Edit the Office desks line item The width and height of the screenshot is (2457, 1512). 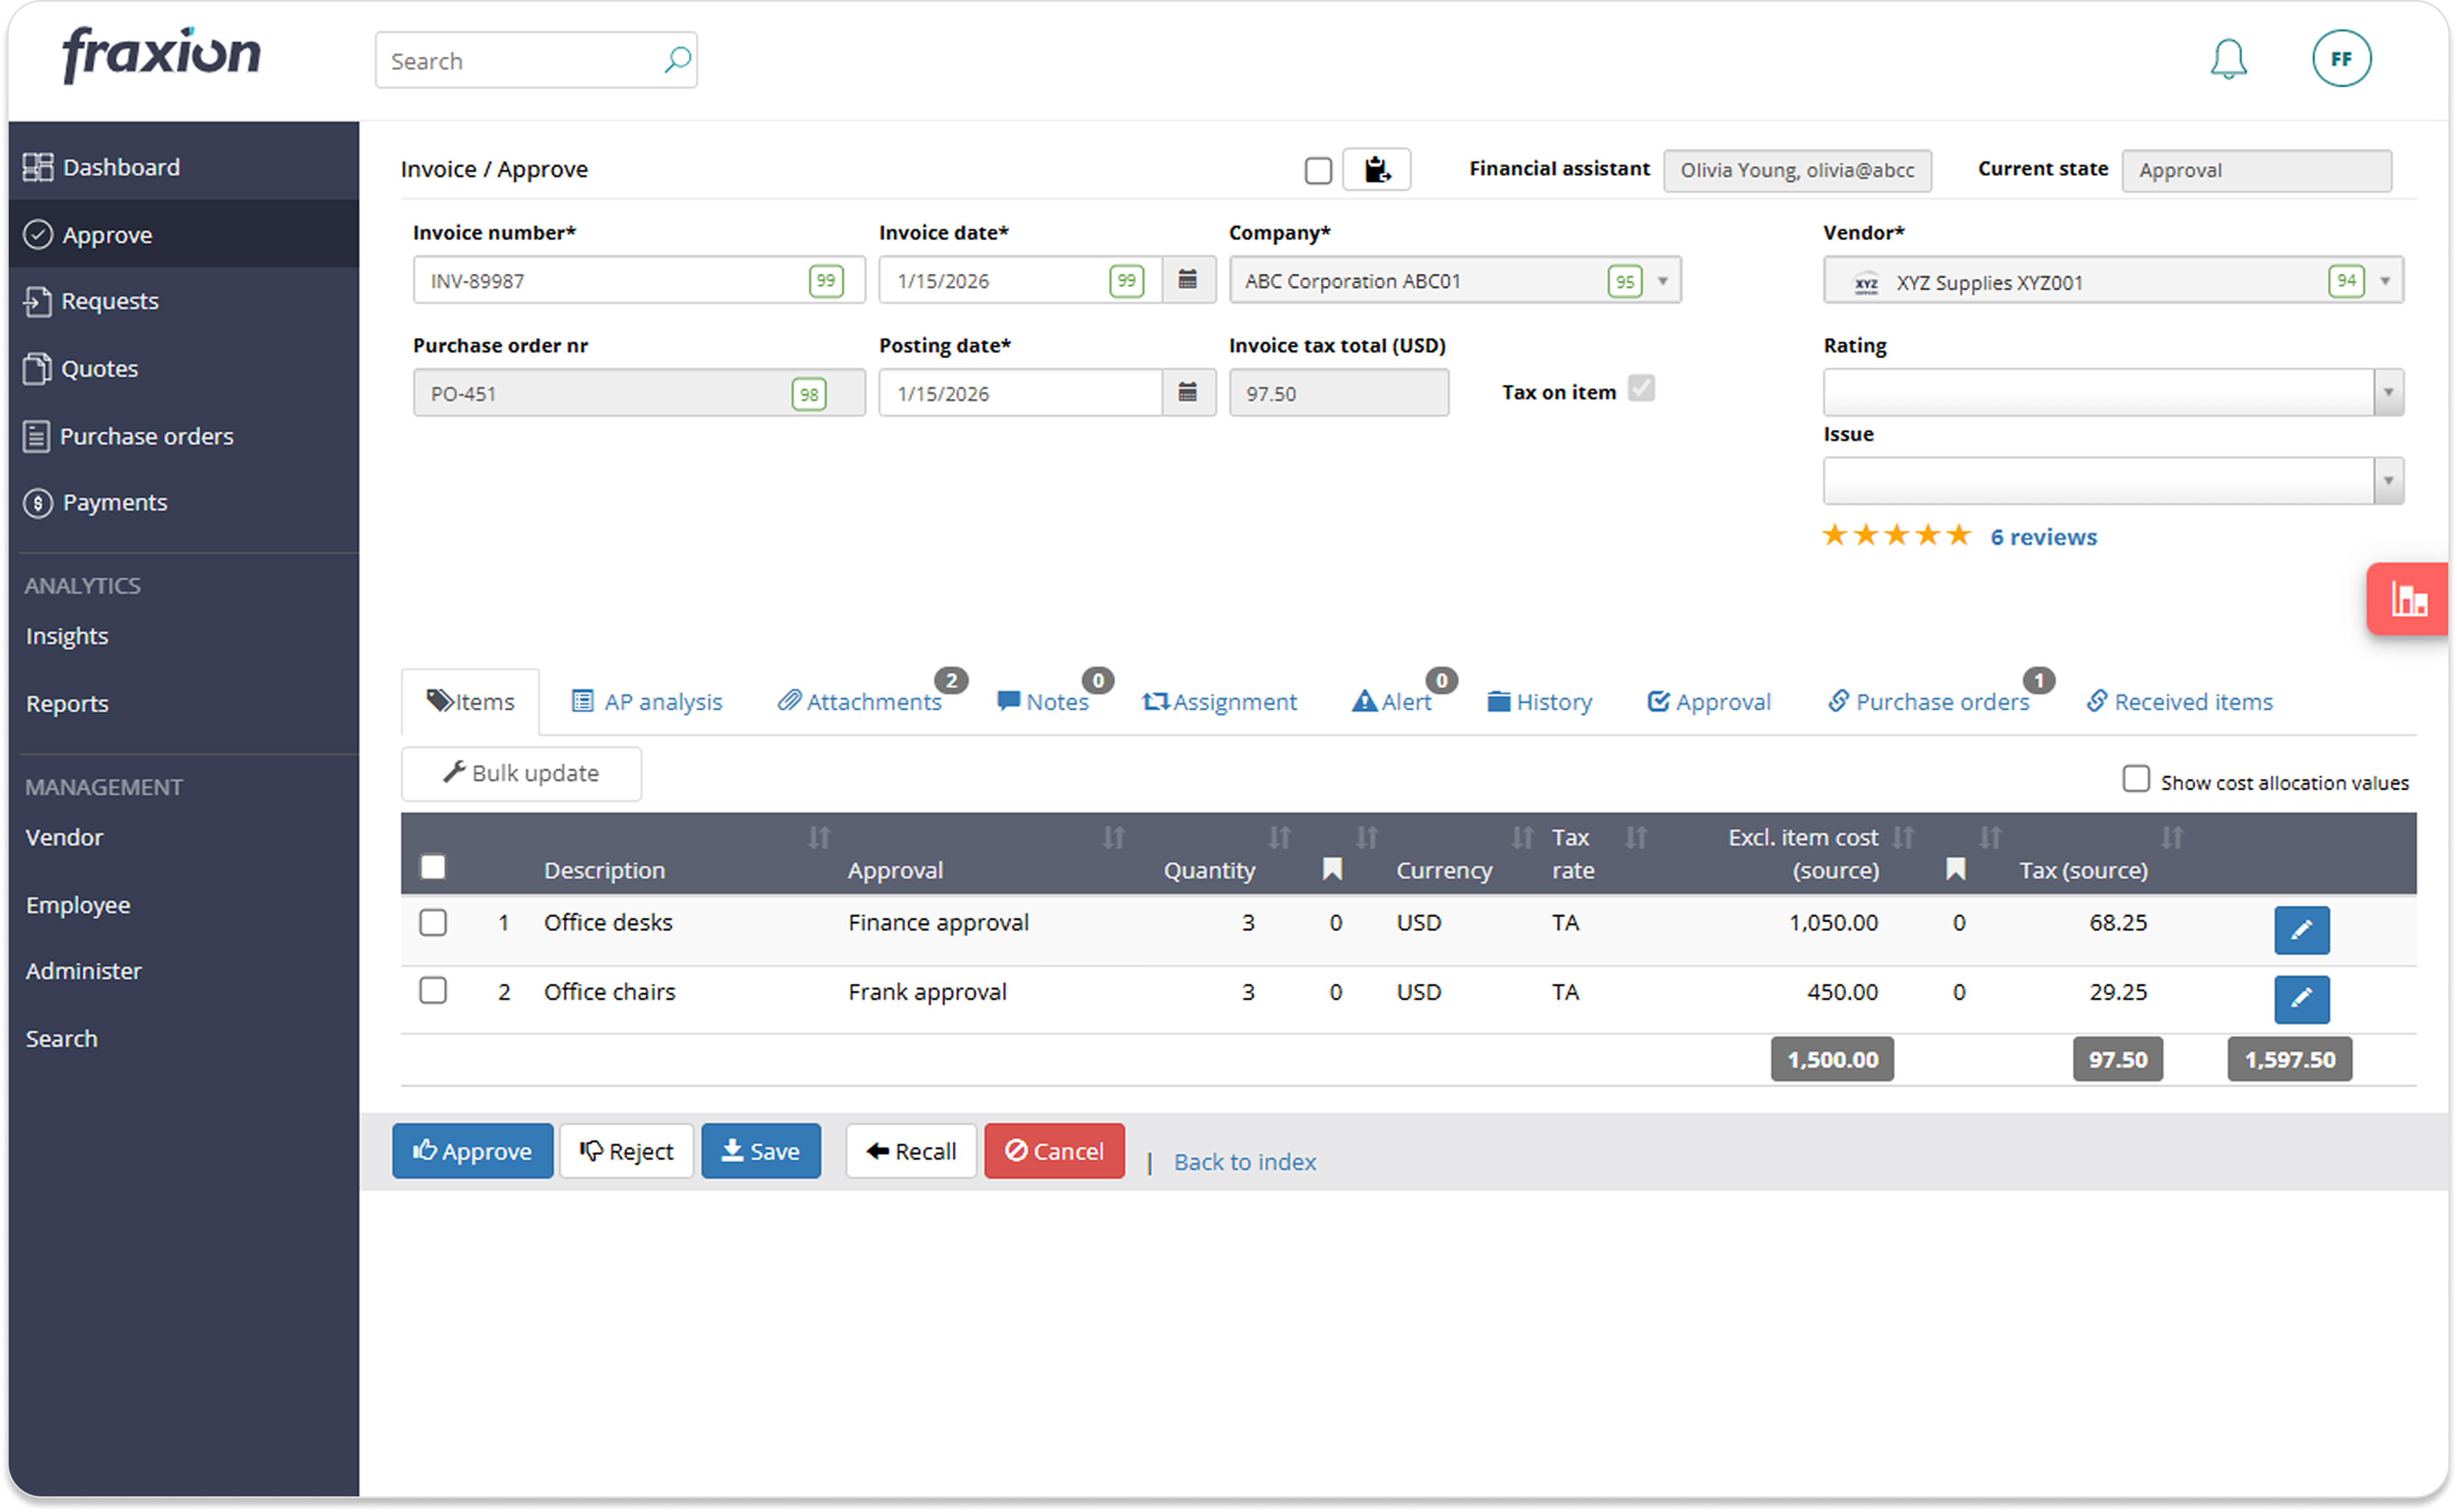click(x=2302, y=930)
